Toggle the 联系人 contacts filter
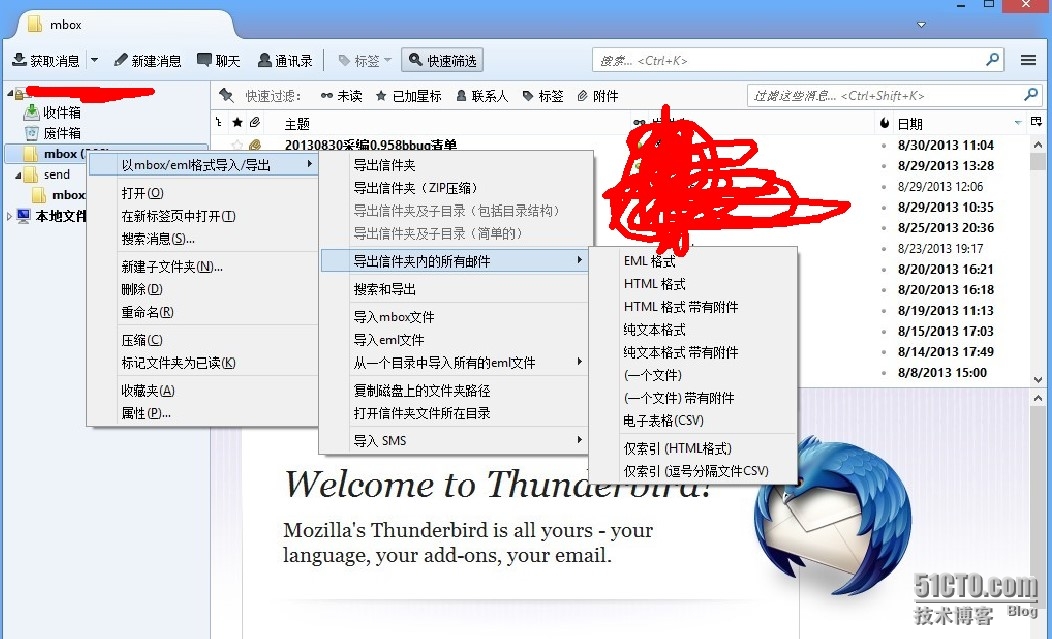 click(x=482, y=97)
